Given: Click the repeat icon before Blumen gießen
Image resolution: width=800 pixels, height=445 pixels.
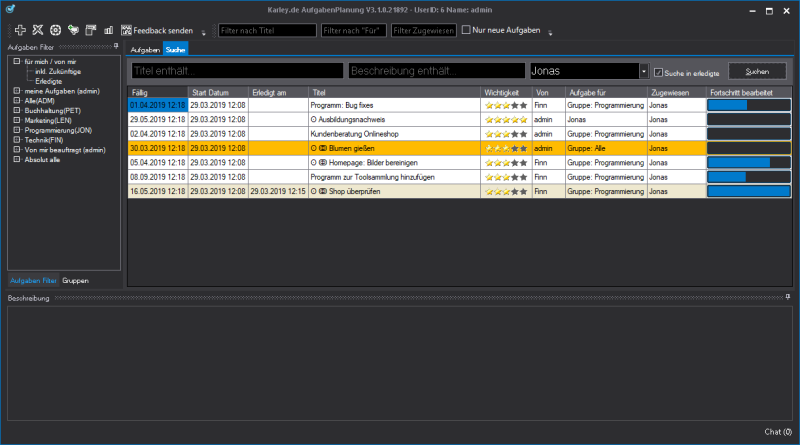Looking at the screenshot, I should 322,149.
